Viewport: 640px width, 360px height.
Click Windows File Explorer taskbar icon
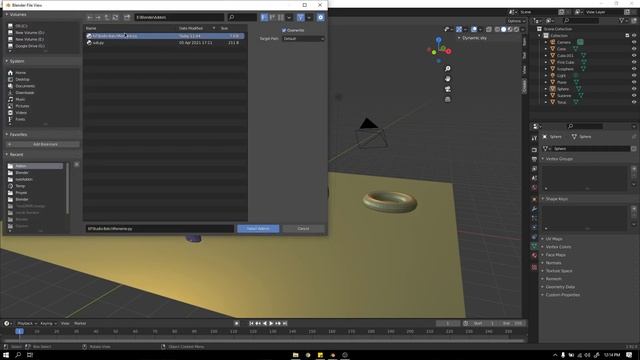[x=296, y=355]
